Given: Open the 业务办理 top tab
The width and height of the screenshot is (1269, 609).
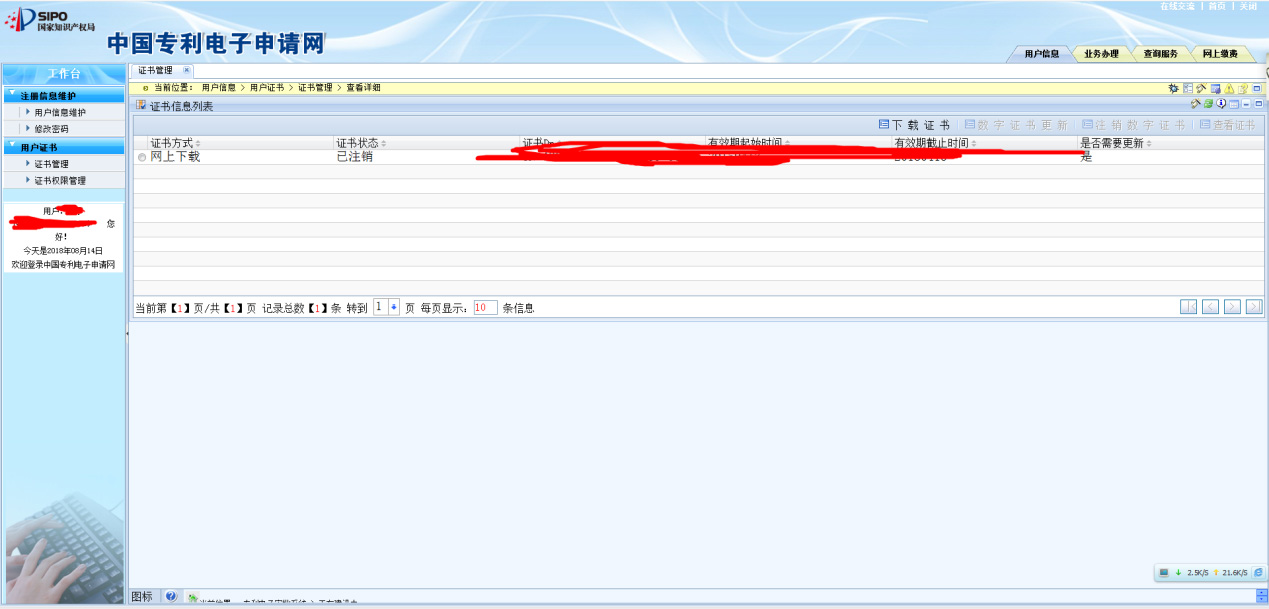Looking at the screenshot, I should (x=1101, y=54).
